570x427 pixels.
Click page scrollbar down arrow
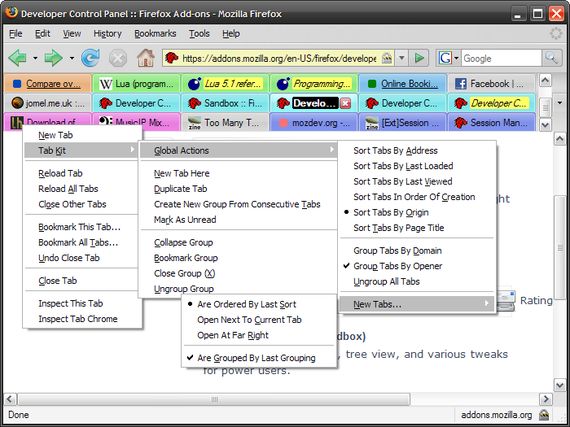point(560,384)
